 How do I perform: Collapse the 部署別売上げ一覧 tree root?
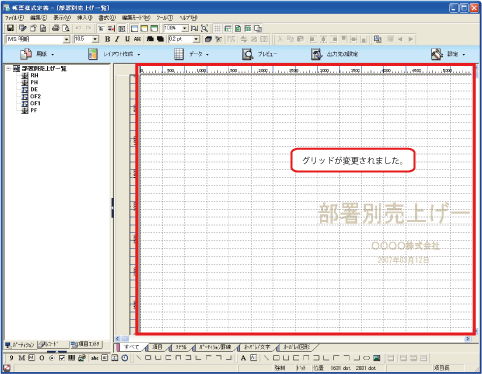8,69
